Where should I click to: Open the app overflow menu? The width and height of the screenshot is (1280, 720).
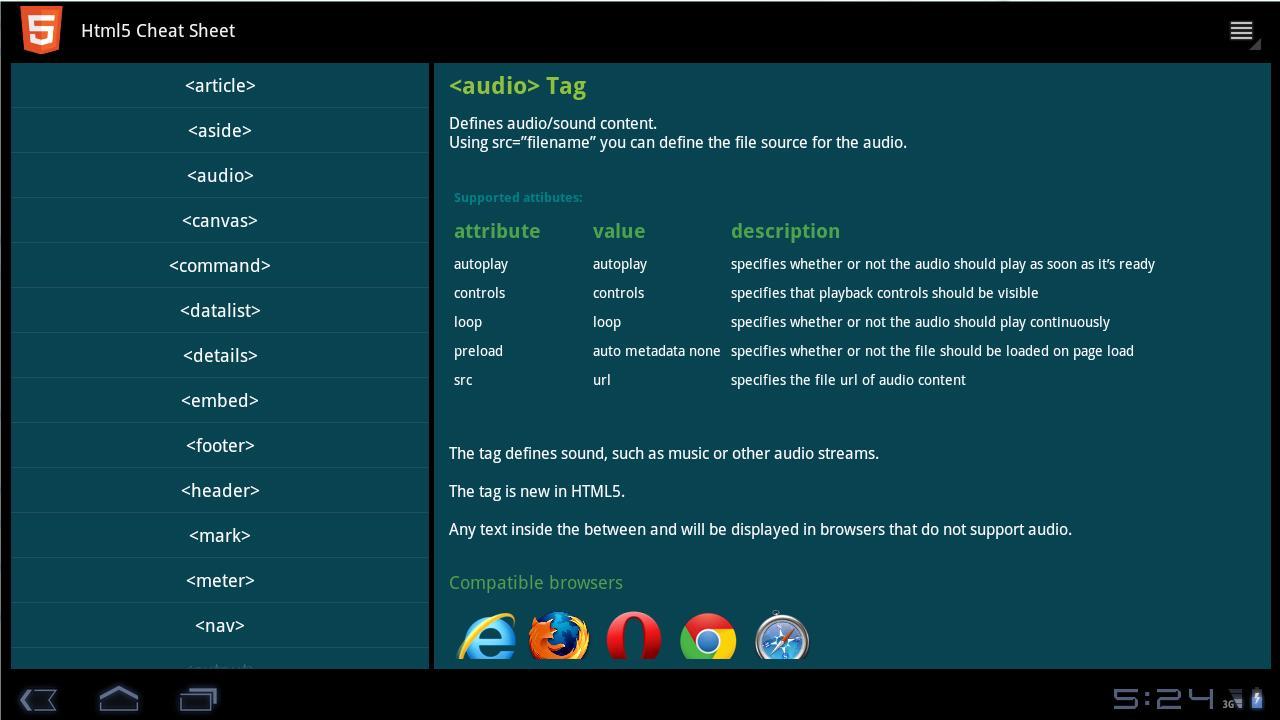point(1240,30)
